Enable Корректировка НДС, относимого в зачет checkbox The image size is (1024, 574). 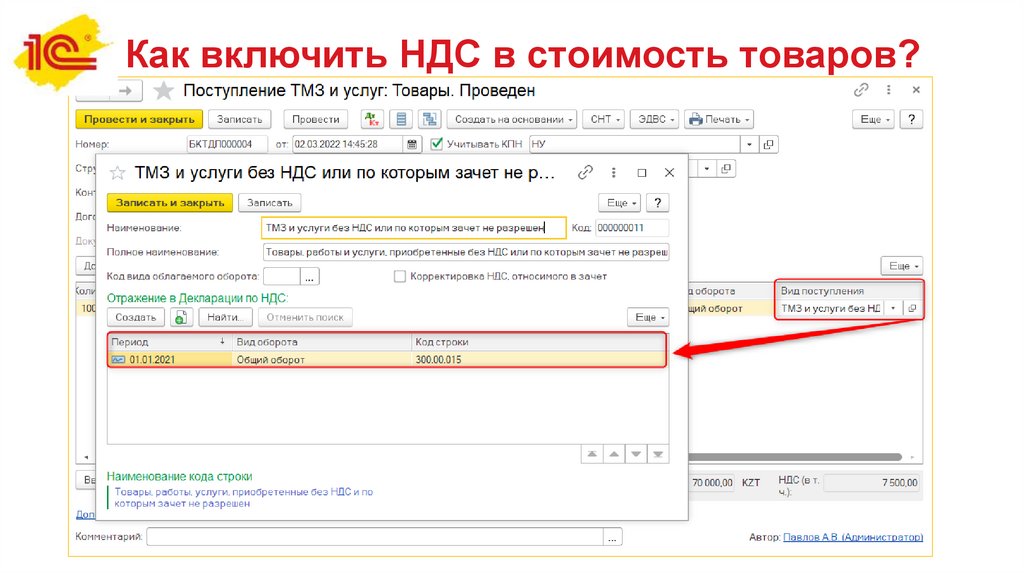pos(400,276)
